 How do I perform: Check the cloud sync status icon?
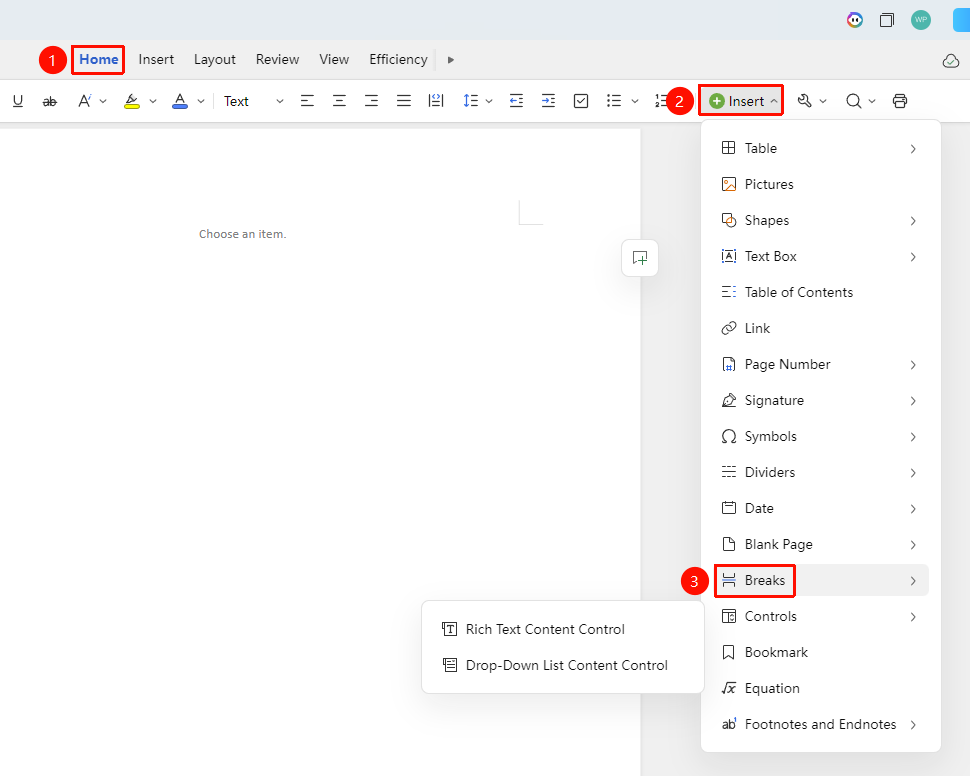coord(951,61)
